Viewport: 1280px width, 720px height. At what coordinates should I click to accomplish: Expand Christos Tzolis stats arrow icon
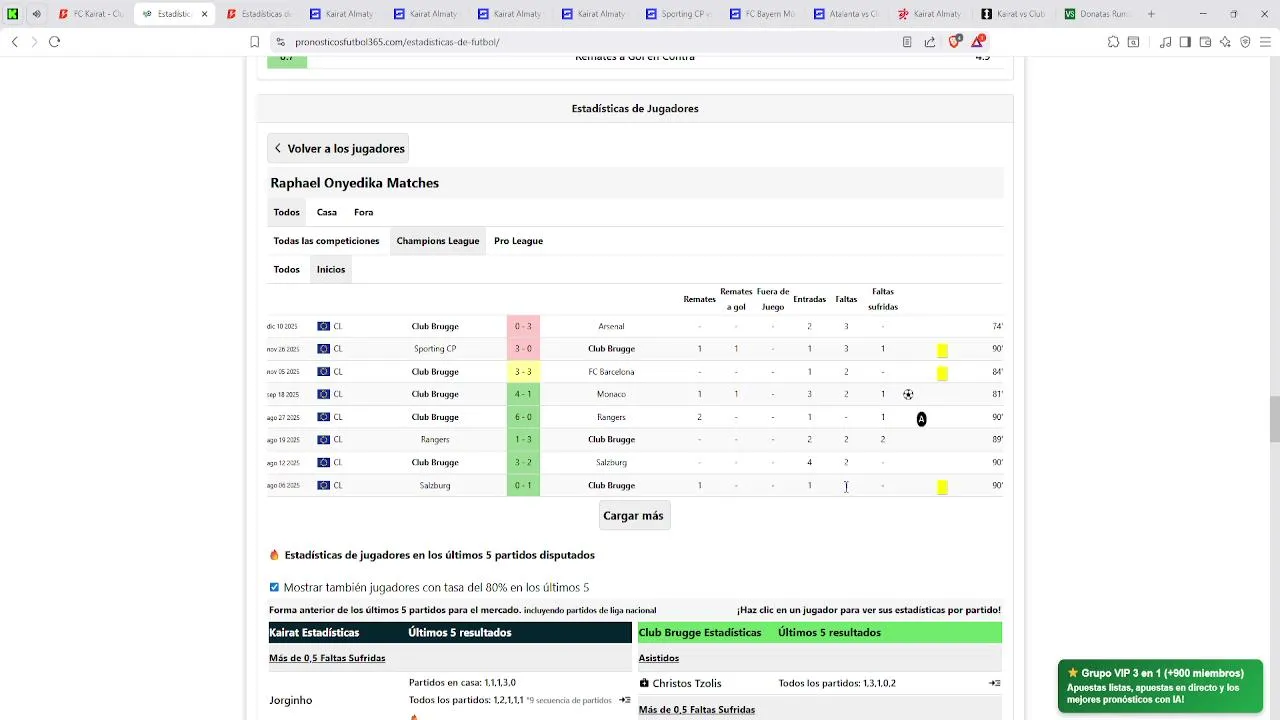[995, 683]
